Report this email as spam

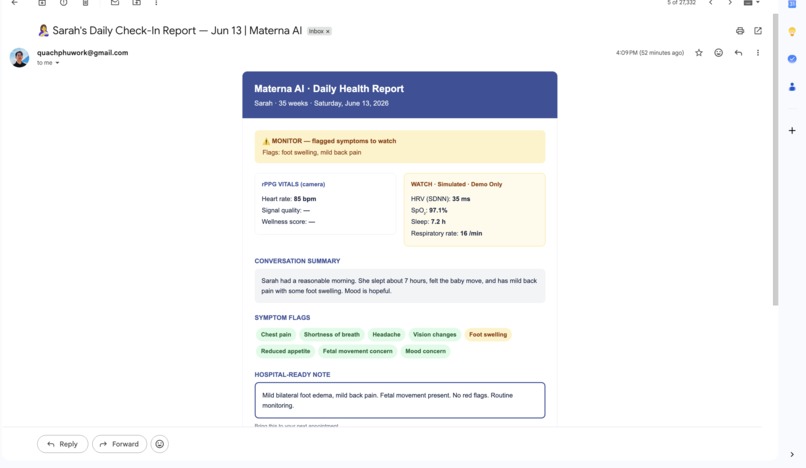pyautogui.click(x=64, y=3)
